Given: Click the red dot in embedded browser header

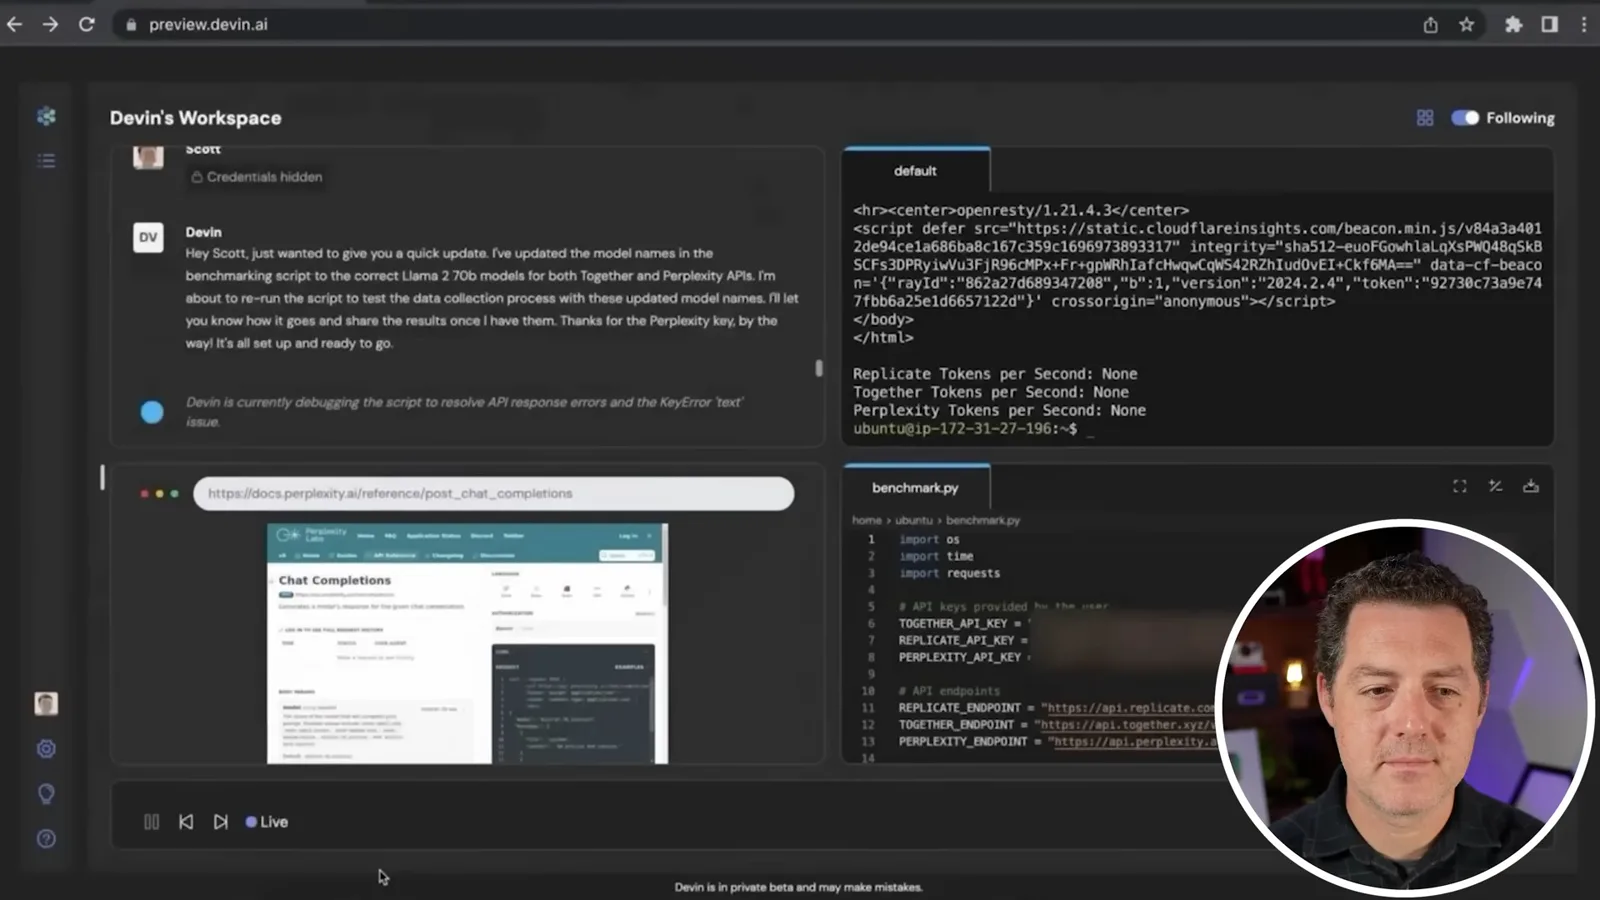Looking at the screenshot, I should tap(145, 493).
